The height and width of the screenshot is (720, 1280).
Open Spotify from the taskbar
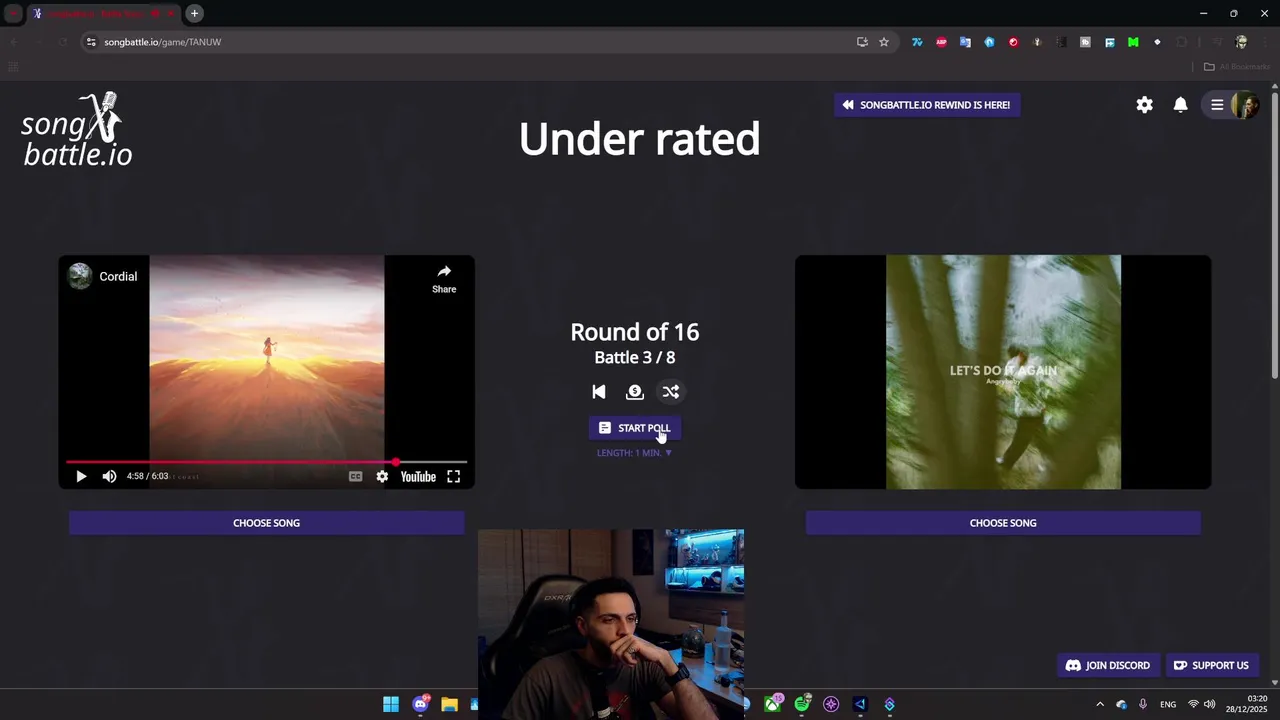click(x=802, y=705)
